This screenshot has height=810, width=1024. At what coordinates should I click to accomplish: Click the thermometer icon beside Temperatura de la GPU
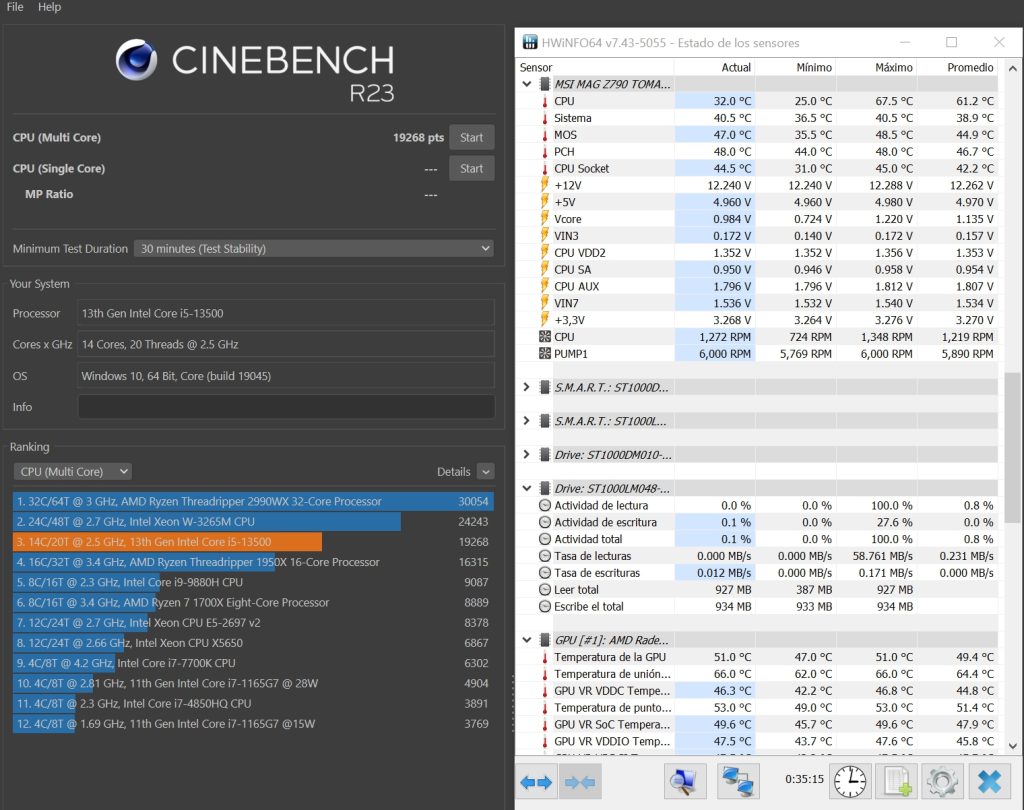click(x=545, y=657)
